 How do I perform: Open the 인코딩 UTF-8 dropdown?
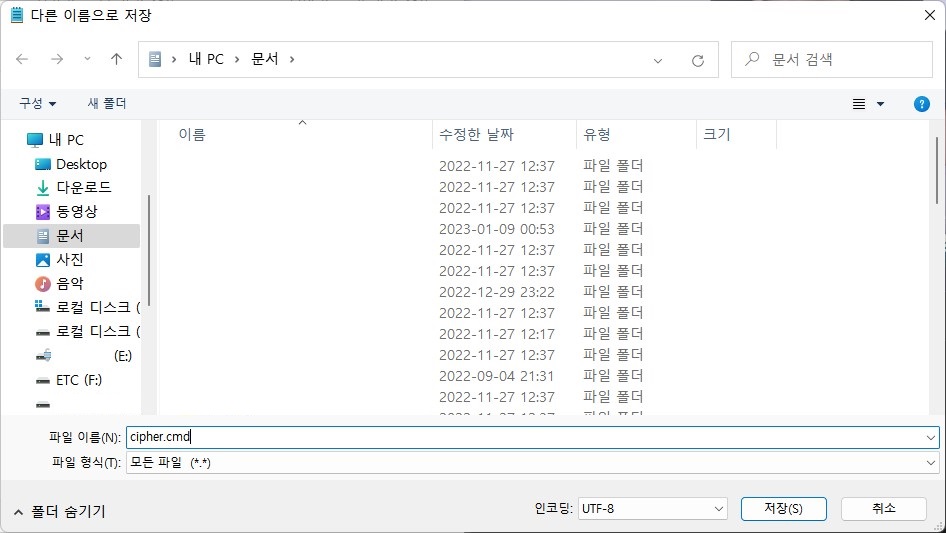coord(652,509)
